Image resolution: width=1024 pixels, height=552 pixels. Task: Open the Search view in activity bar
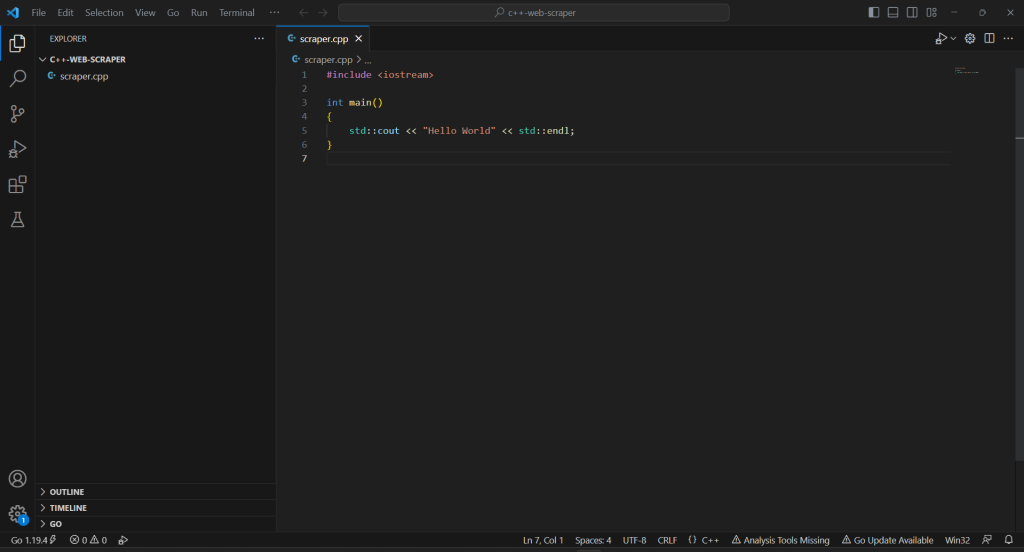tap(17, 78)
